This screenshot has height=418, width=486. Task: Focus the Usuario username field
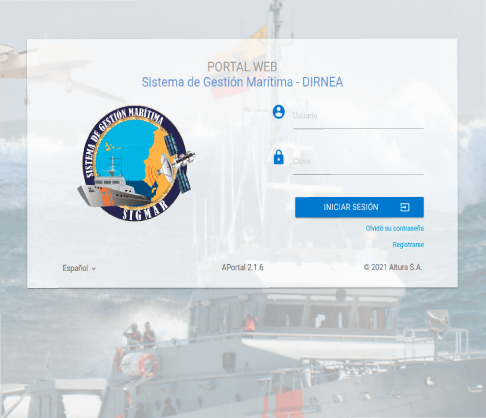(358, 117)
